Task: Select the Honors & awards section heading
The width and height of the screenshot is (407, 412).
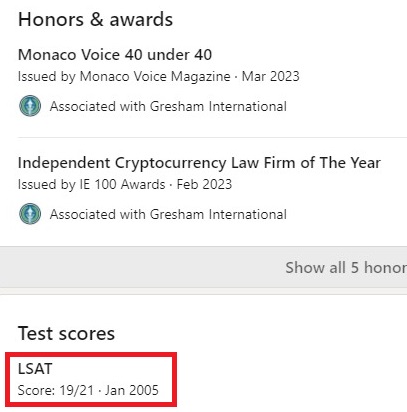Action: [x=95, y=19]
